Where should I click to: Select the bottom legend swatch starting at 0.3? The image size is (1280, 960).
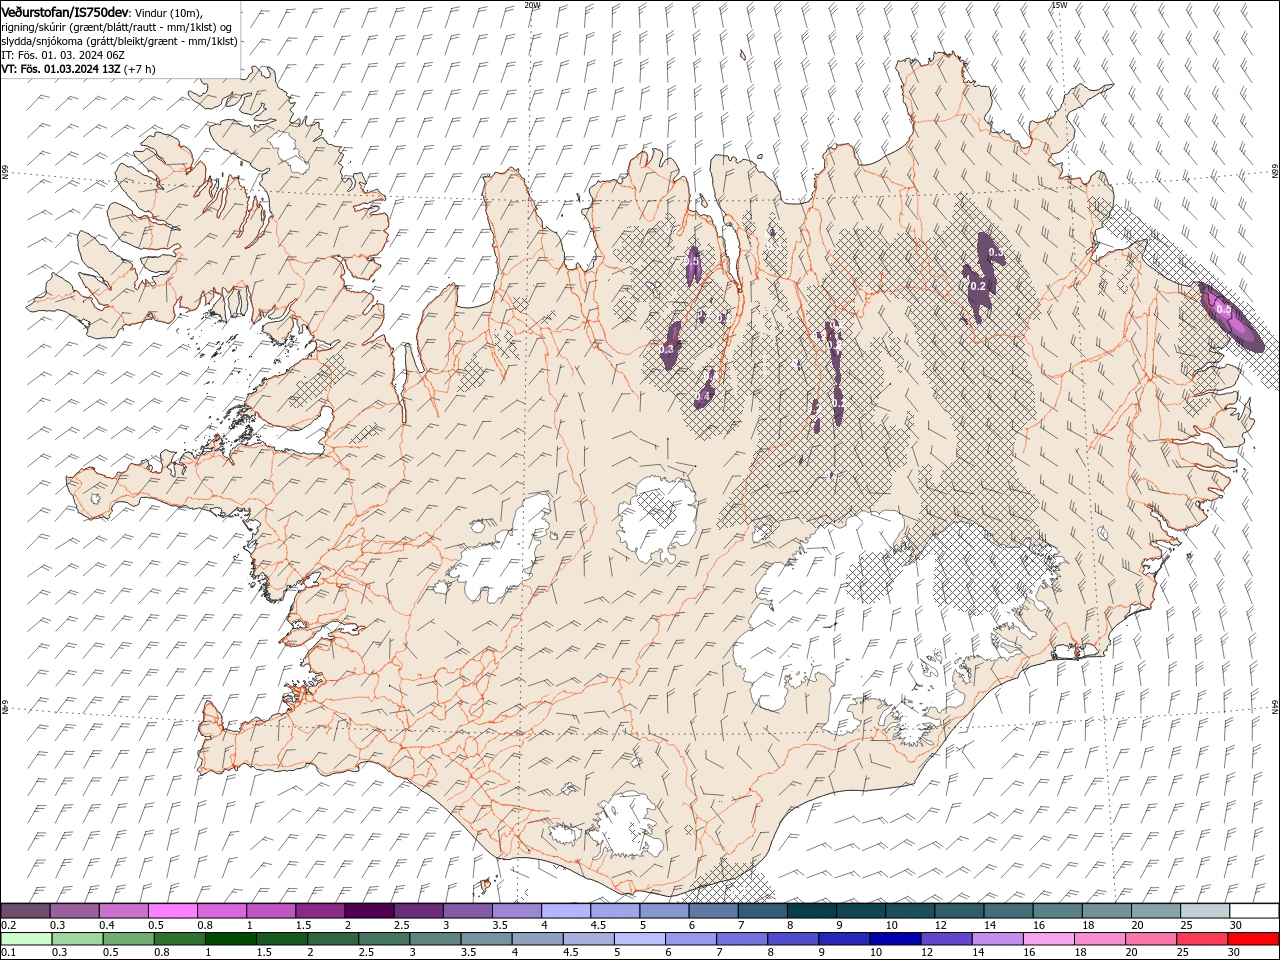[77, 939]
